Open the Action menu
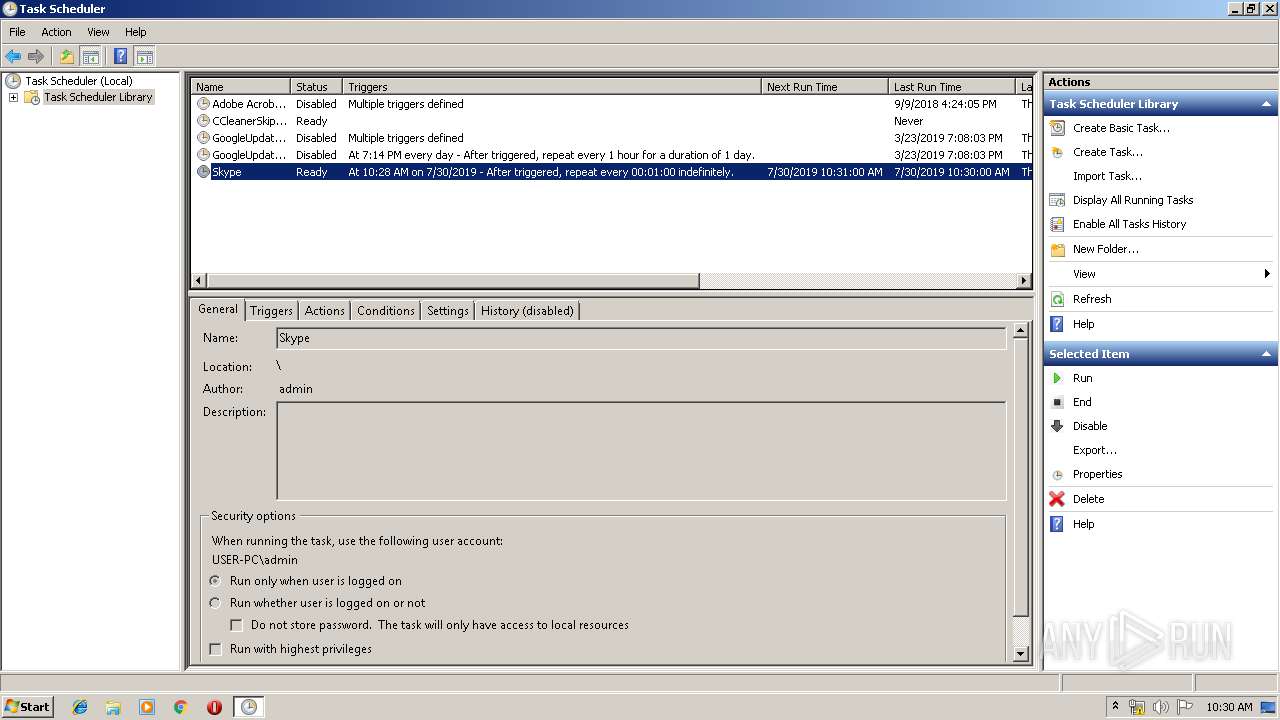 click(56, 32)
